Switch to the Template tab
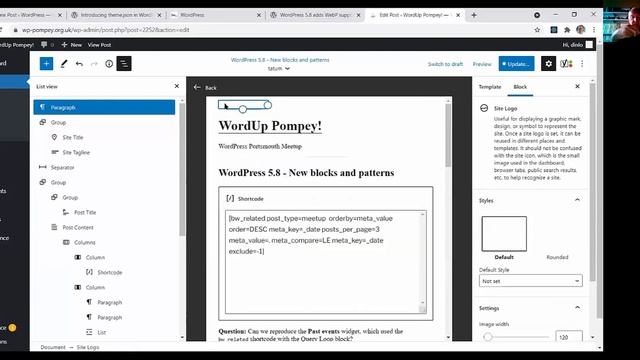The image size is (640, 360). click(x=490, y=87)
